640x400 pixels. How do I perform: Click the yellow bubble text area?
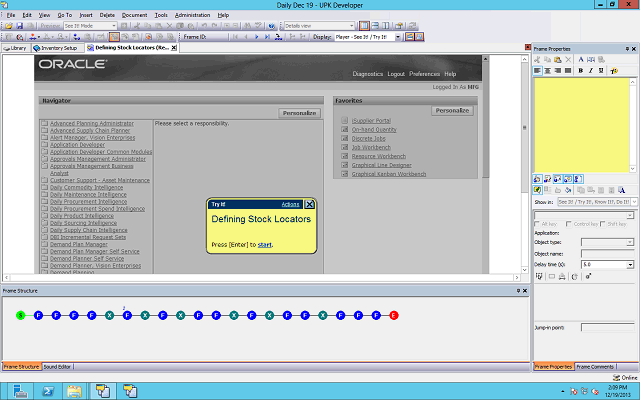582,125
